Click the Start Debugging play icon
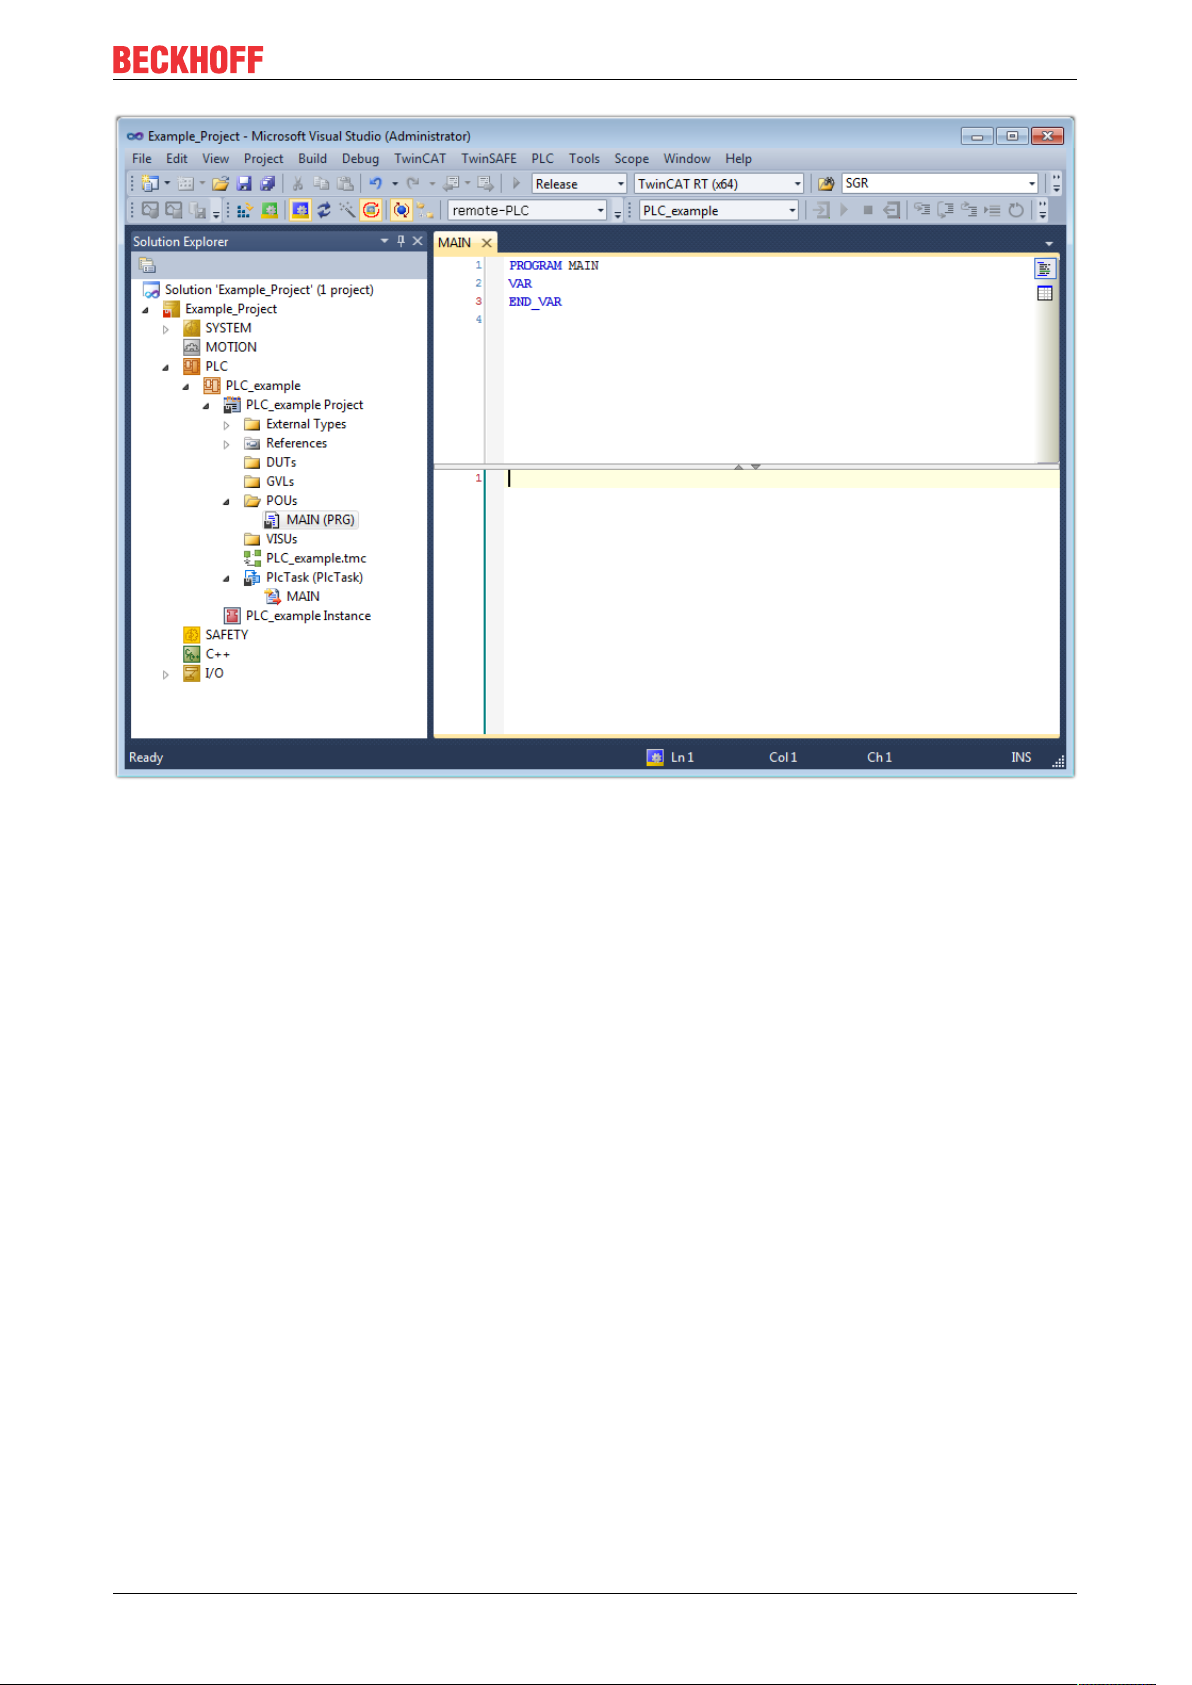The width and height of the screenshot is (1192, 1685). point(517,184)
